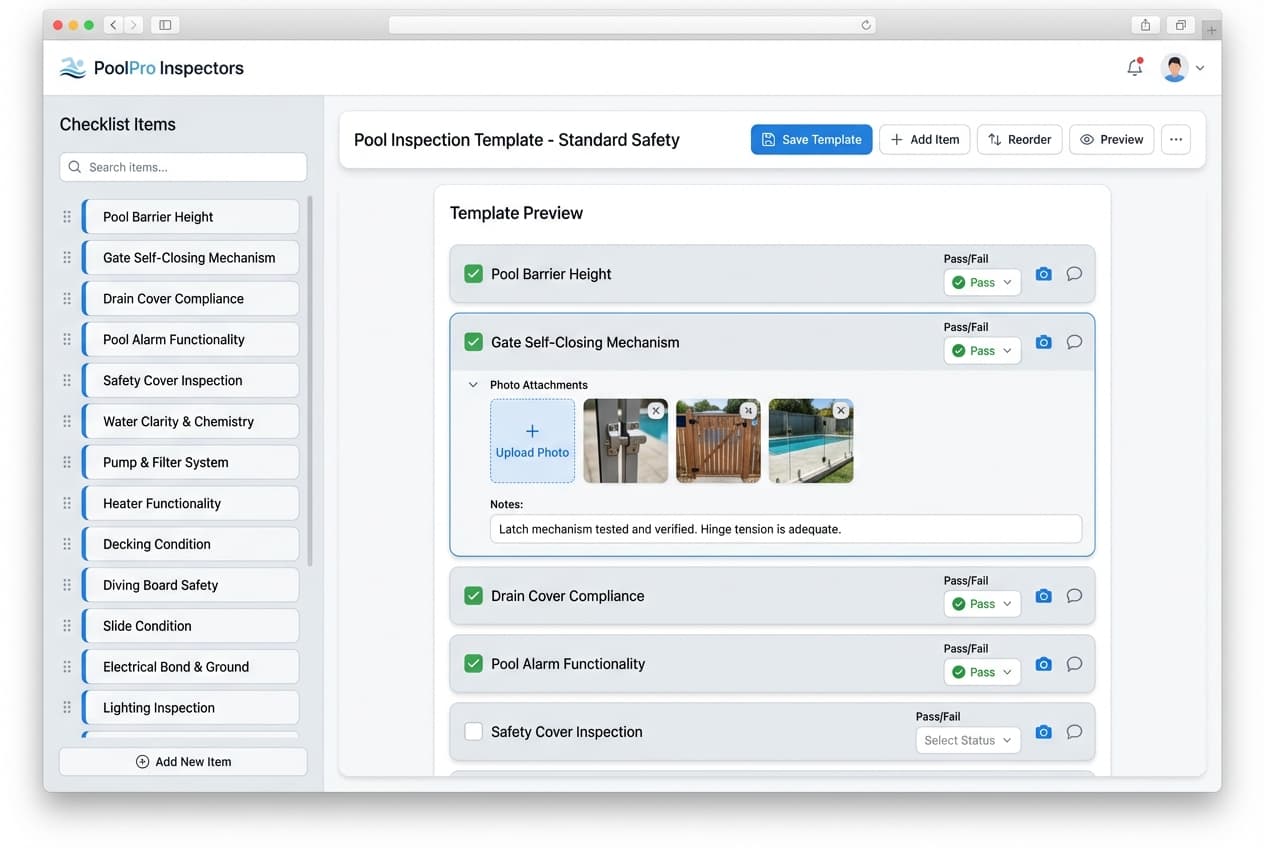Click the camera icon on Safety Cover Inspection
Image resolution: width=1264 pixels, height=848 pixels.
(1043, 732)
